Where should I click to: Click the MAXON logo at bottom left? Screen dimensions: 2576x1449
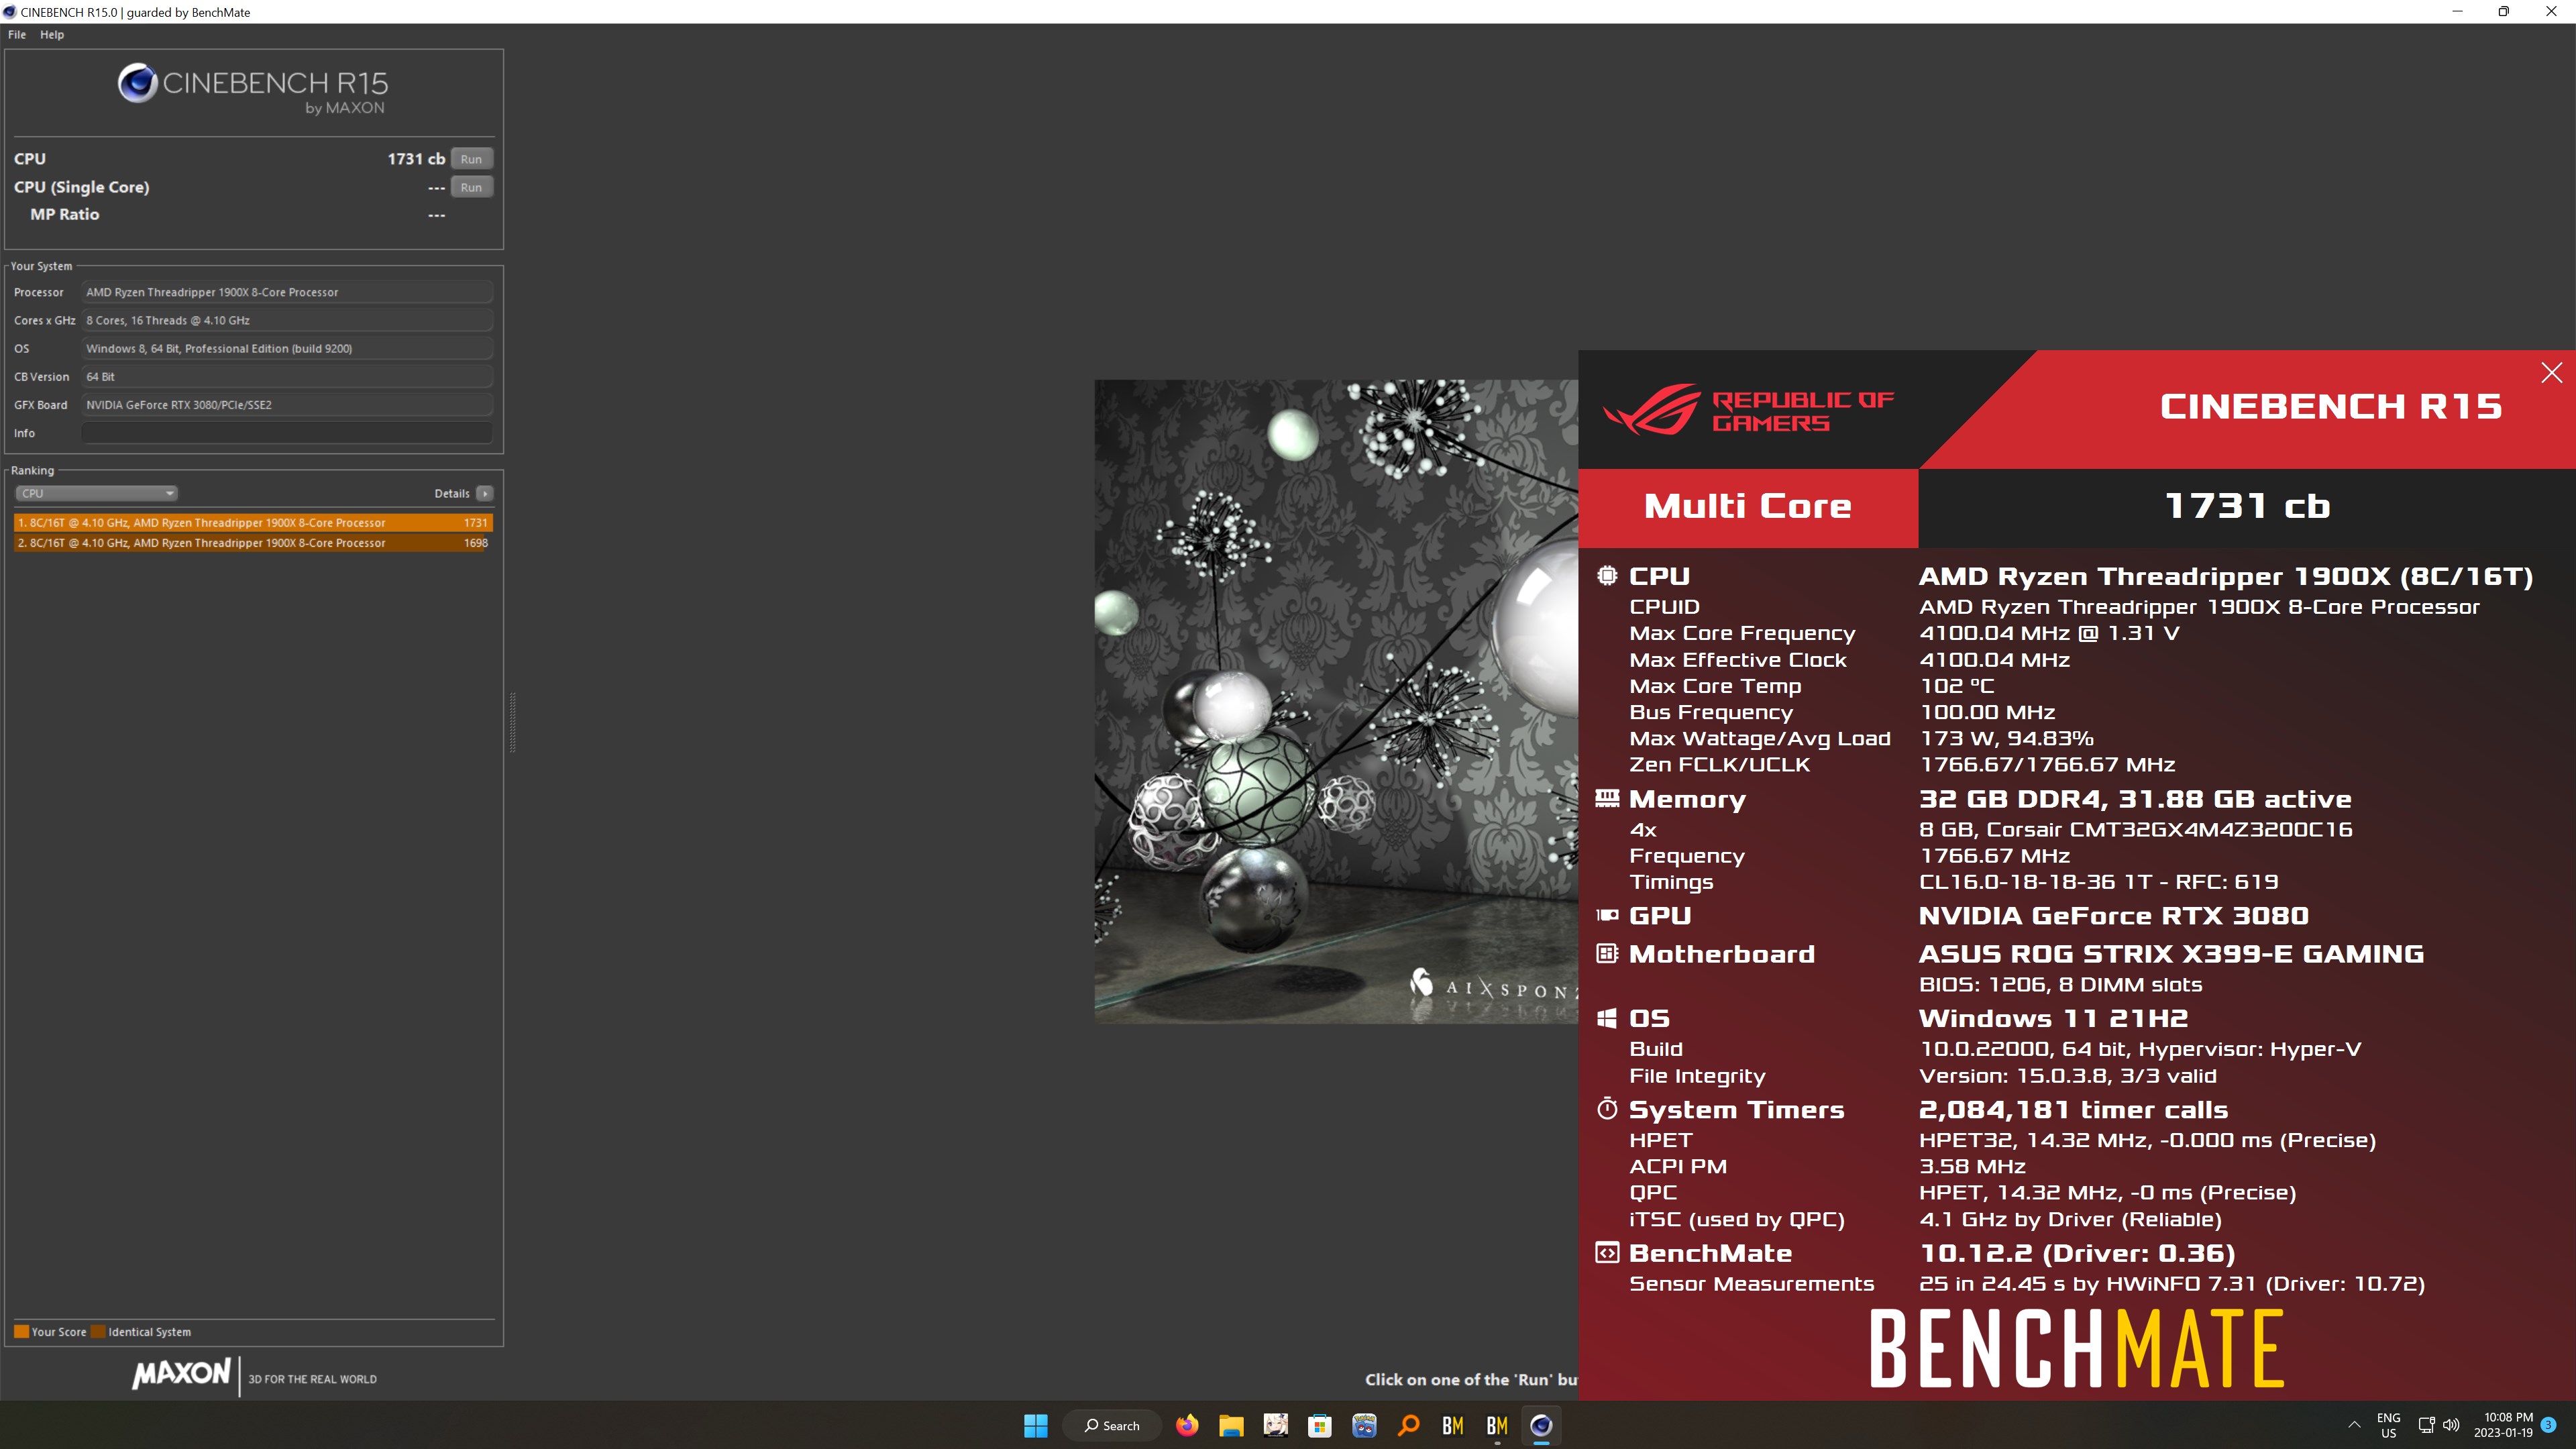point(182,1374)
